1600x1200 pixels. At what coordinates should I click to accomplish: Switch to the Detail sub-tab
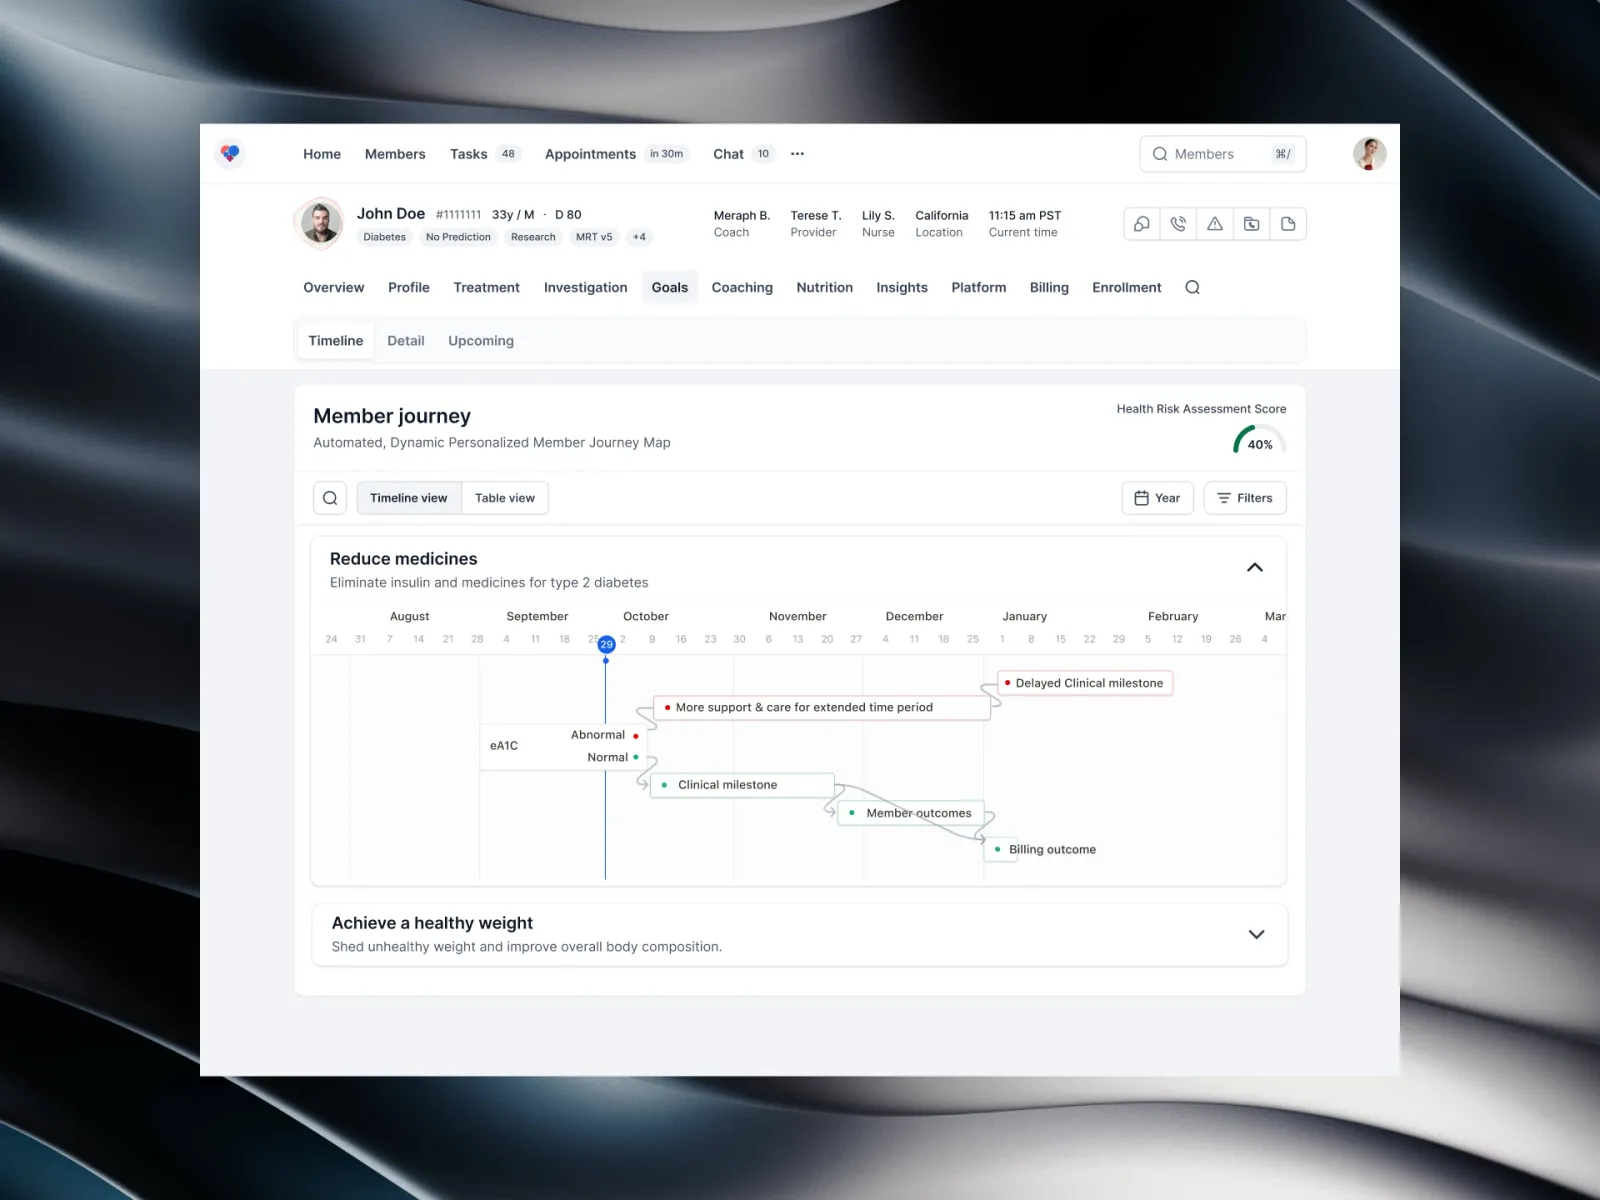406,341
